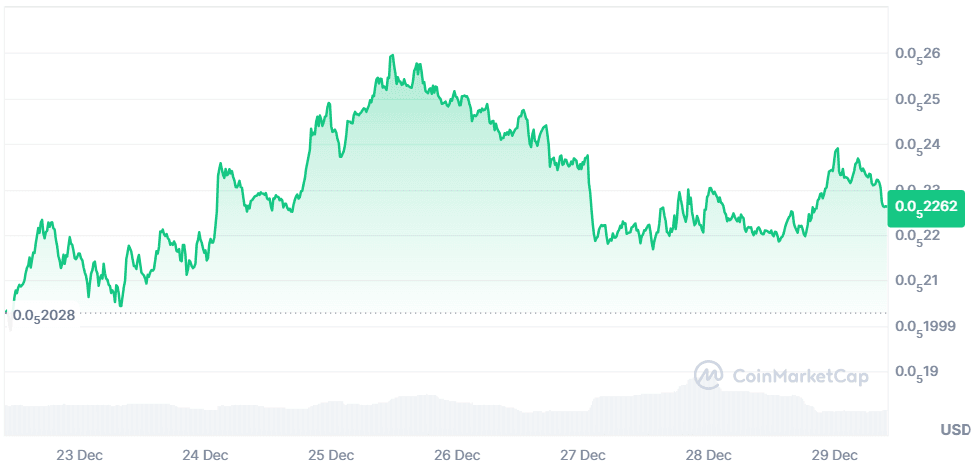This screenshot has height=463, width=972.
Task: Click the green current price badge 0.0₅2262
Action: pyautogui.click(x=927, y=207)
